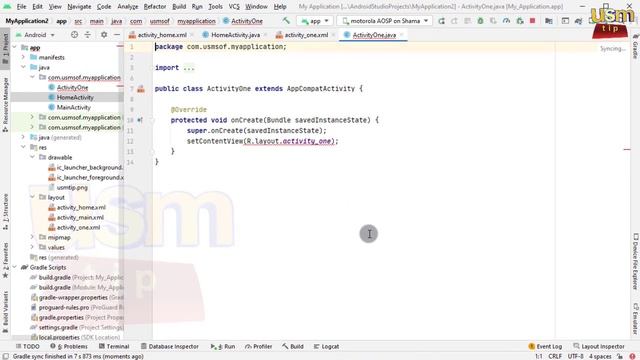Click the Debug app bug icon
640x360 pixels.
tap(480, 21)
